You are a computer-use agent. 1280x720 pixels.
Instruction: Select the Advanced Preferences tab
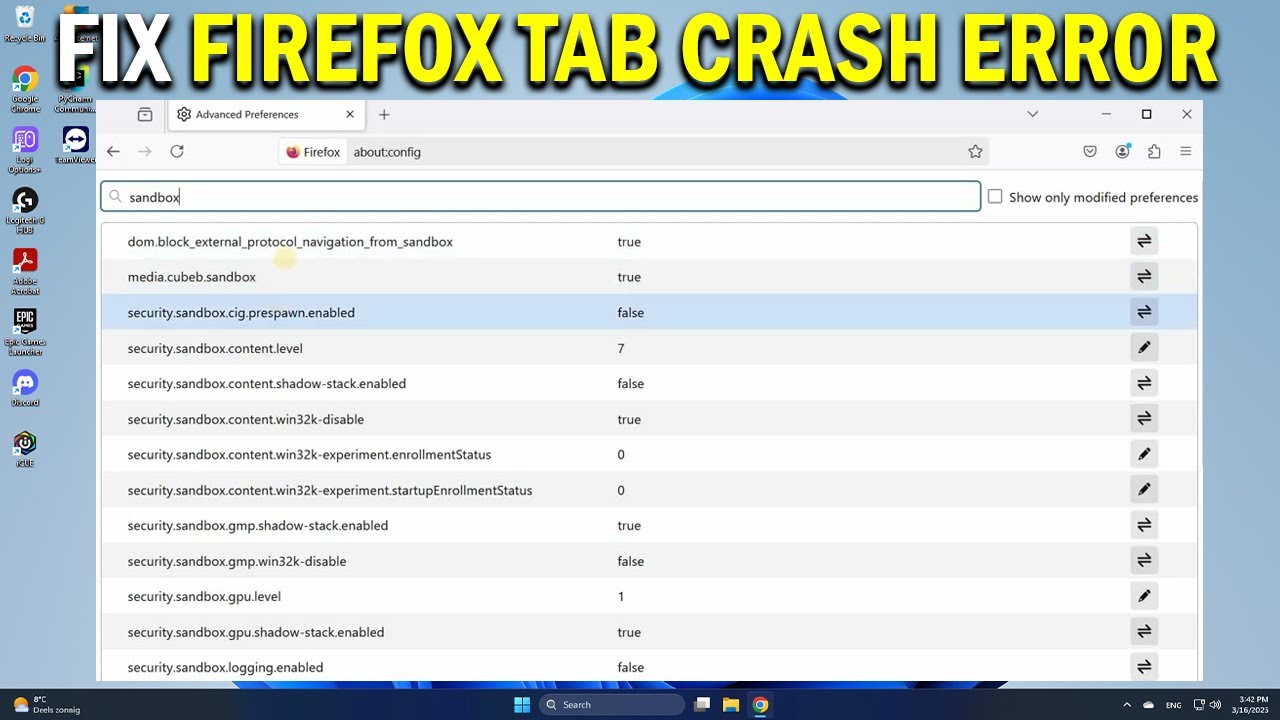click(x=265, y=115)
